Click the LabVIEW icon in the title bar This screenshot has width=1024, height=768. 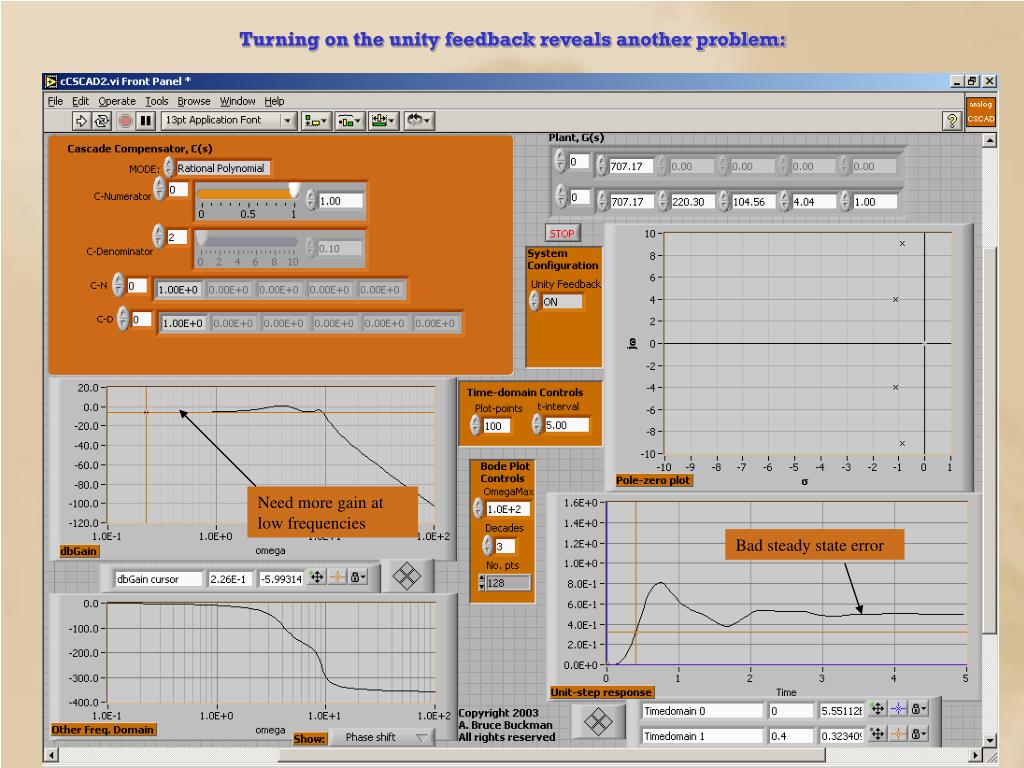(x=51, y=81)
